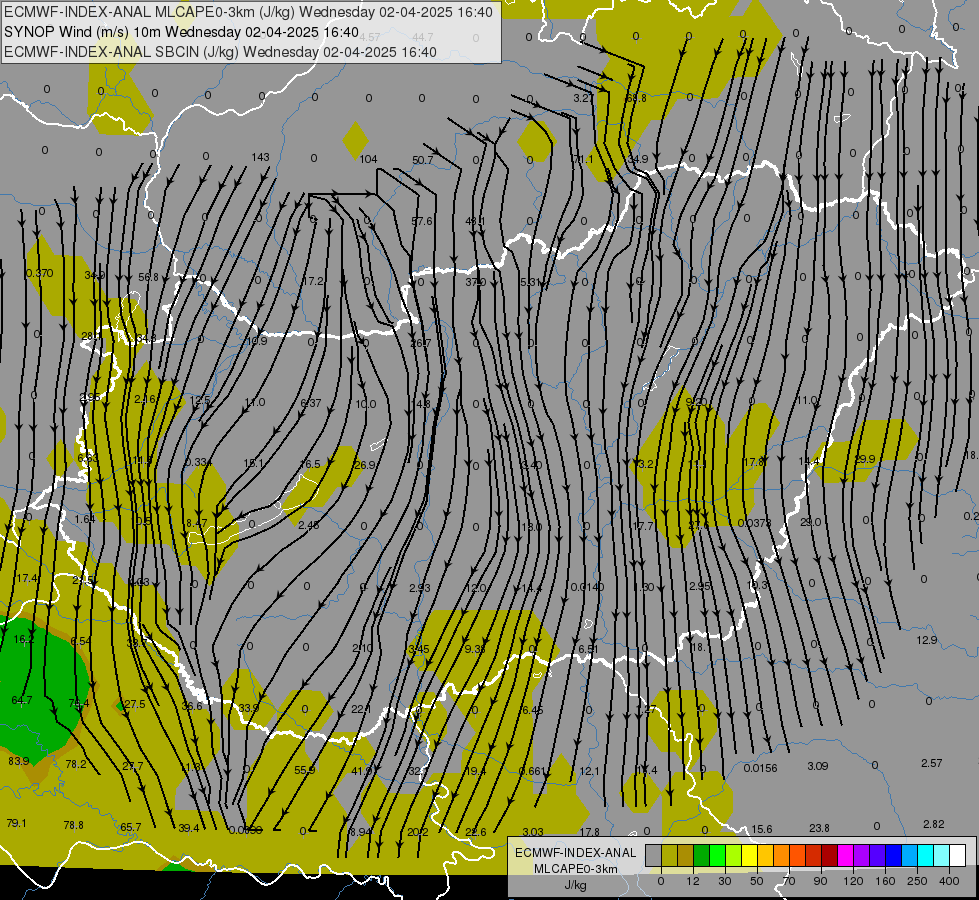This screenshot has width=979, height=900.
Task: Click the map value 0.0378
Action: point(754,523)
